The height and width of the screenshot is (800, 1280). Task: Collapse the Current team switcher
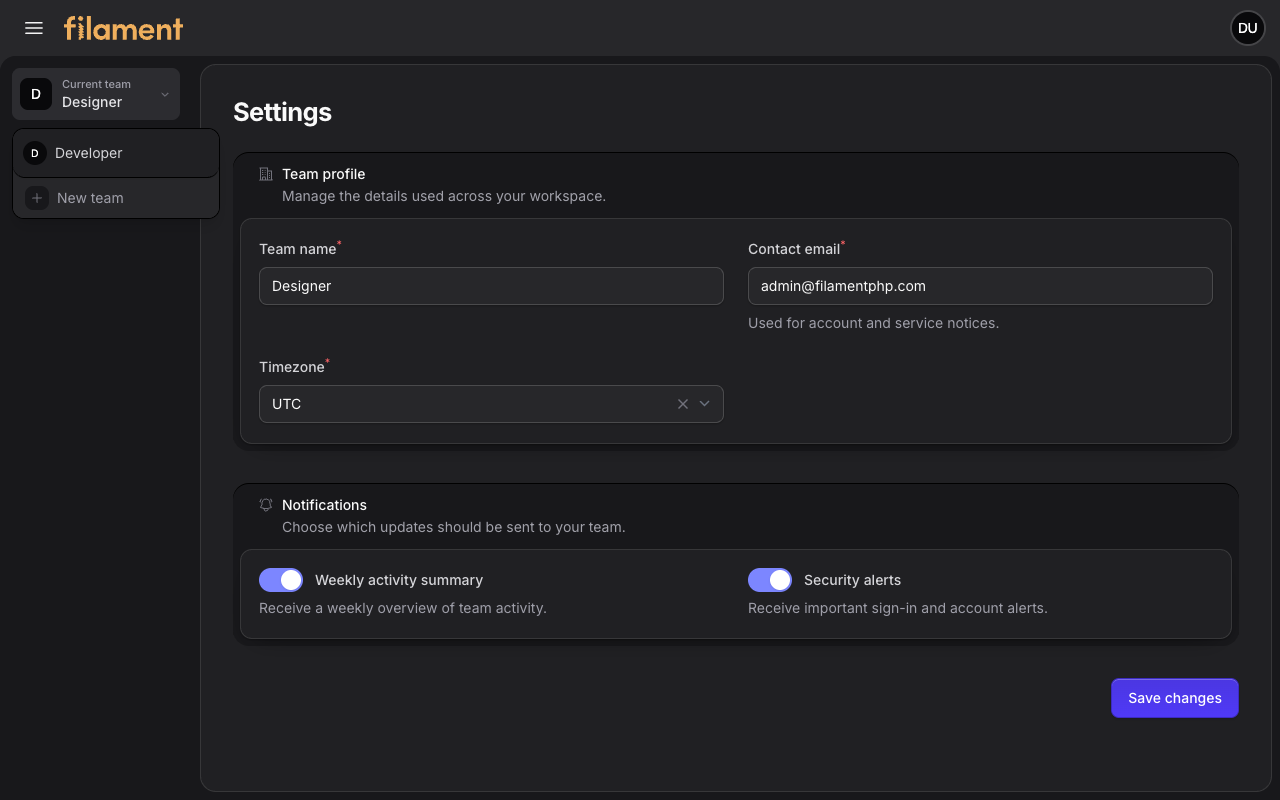coord(96,94)
